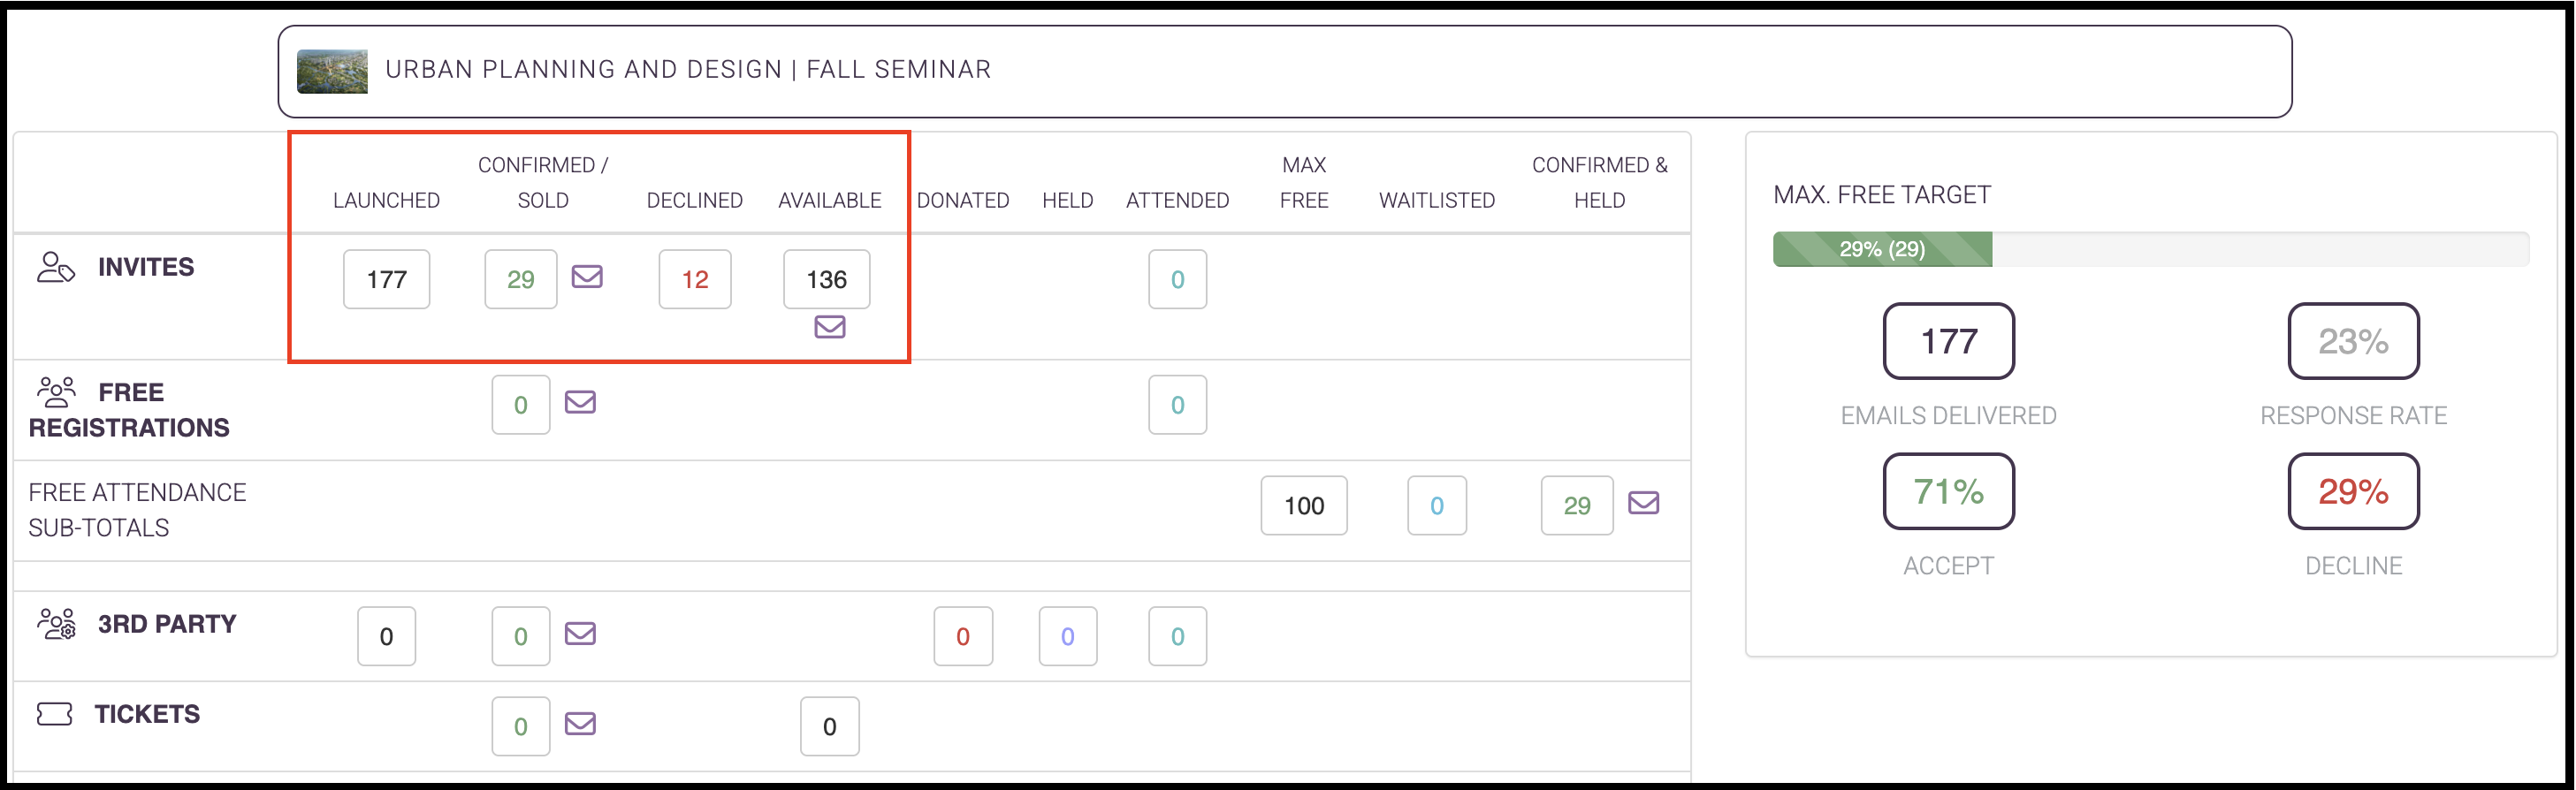
Task: Click the 177 Emails Delivered box
Action: 1948,342
